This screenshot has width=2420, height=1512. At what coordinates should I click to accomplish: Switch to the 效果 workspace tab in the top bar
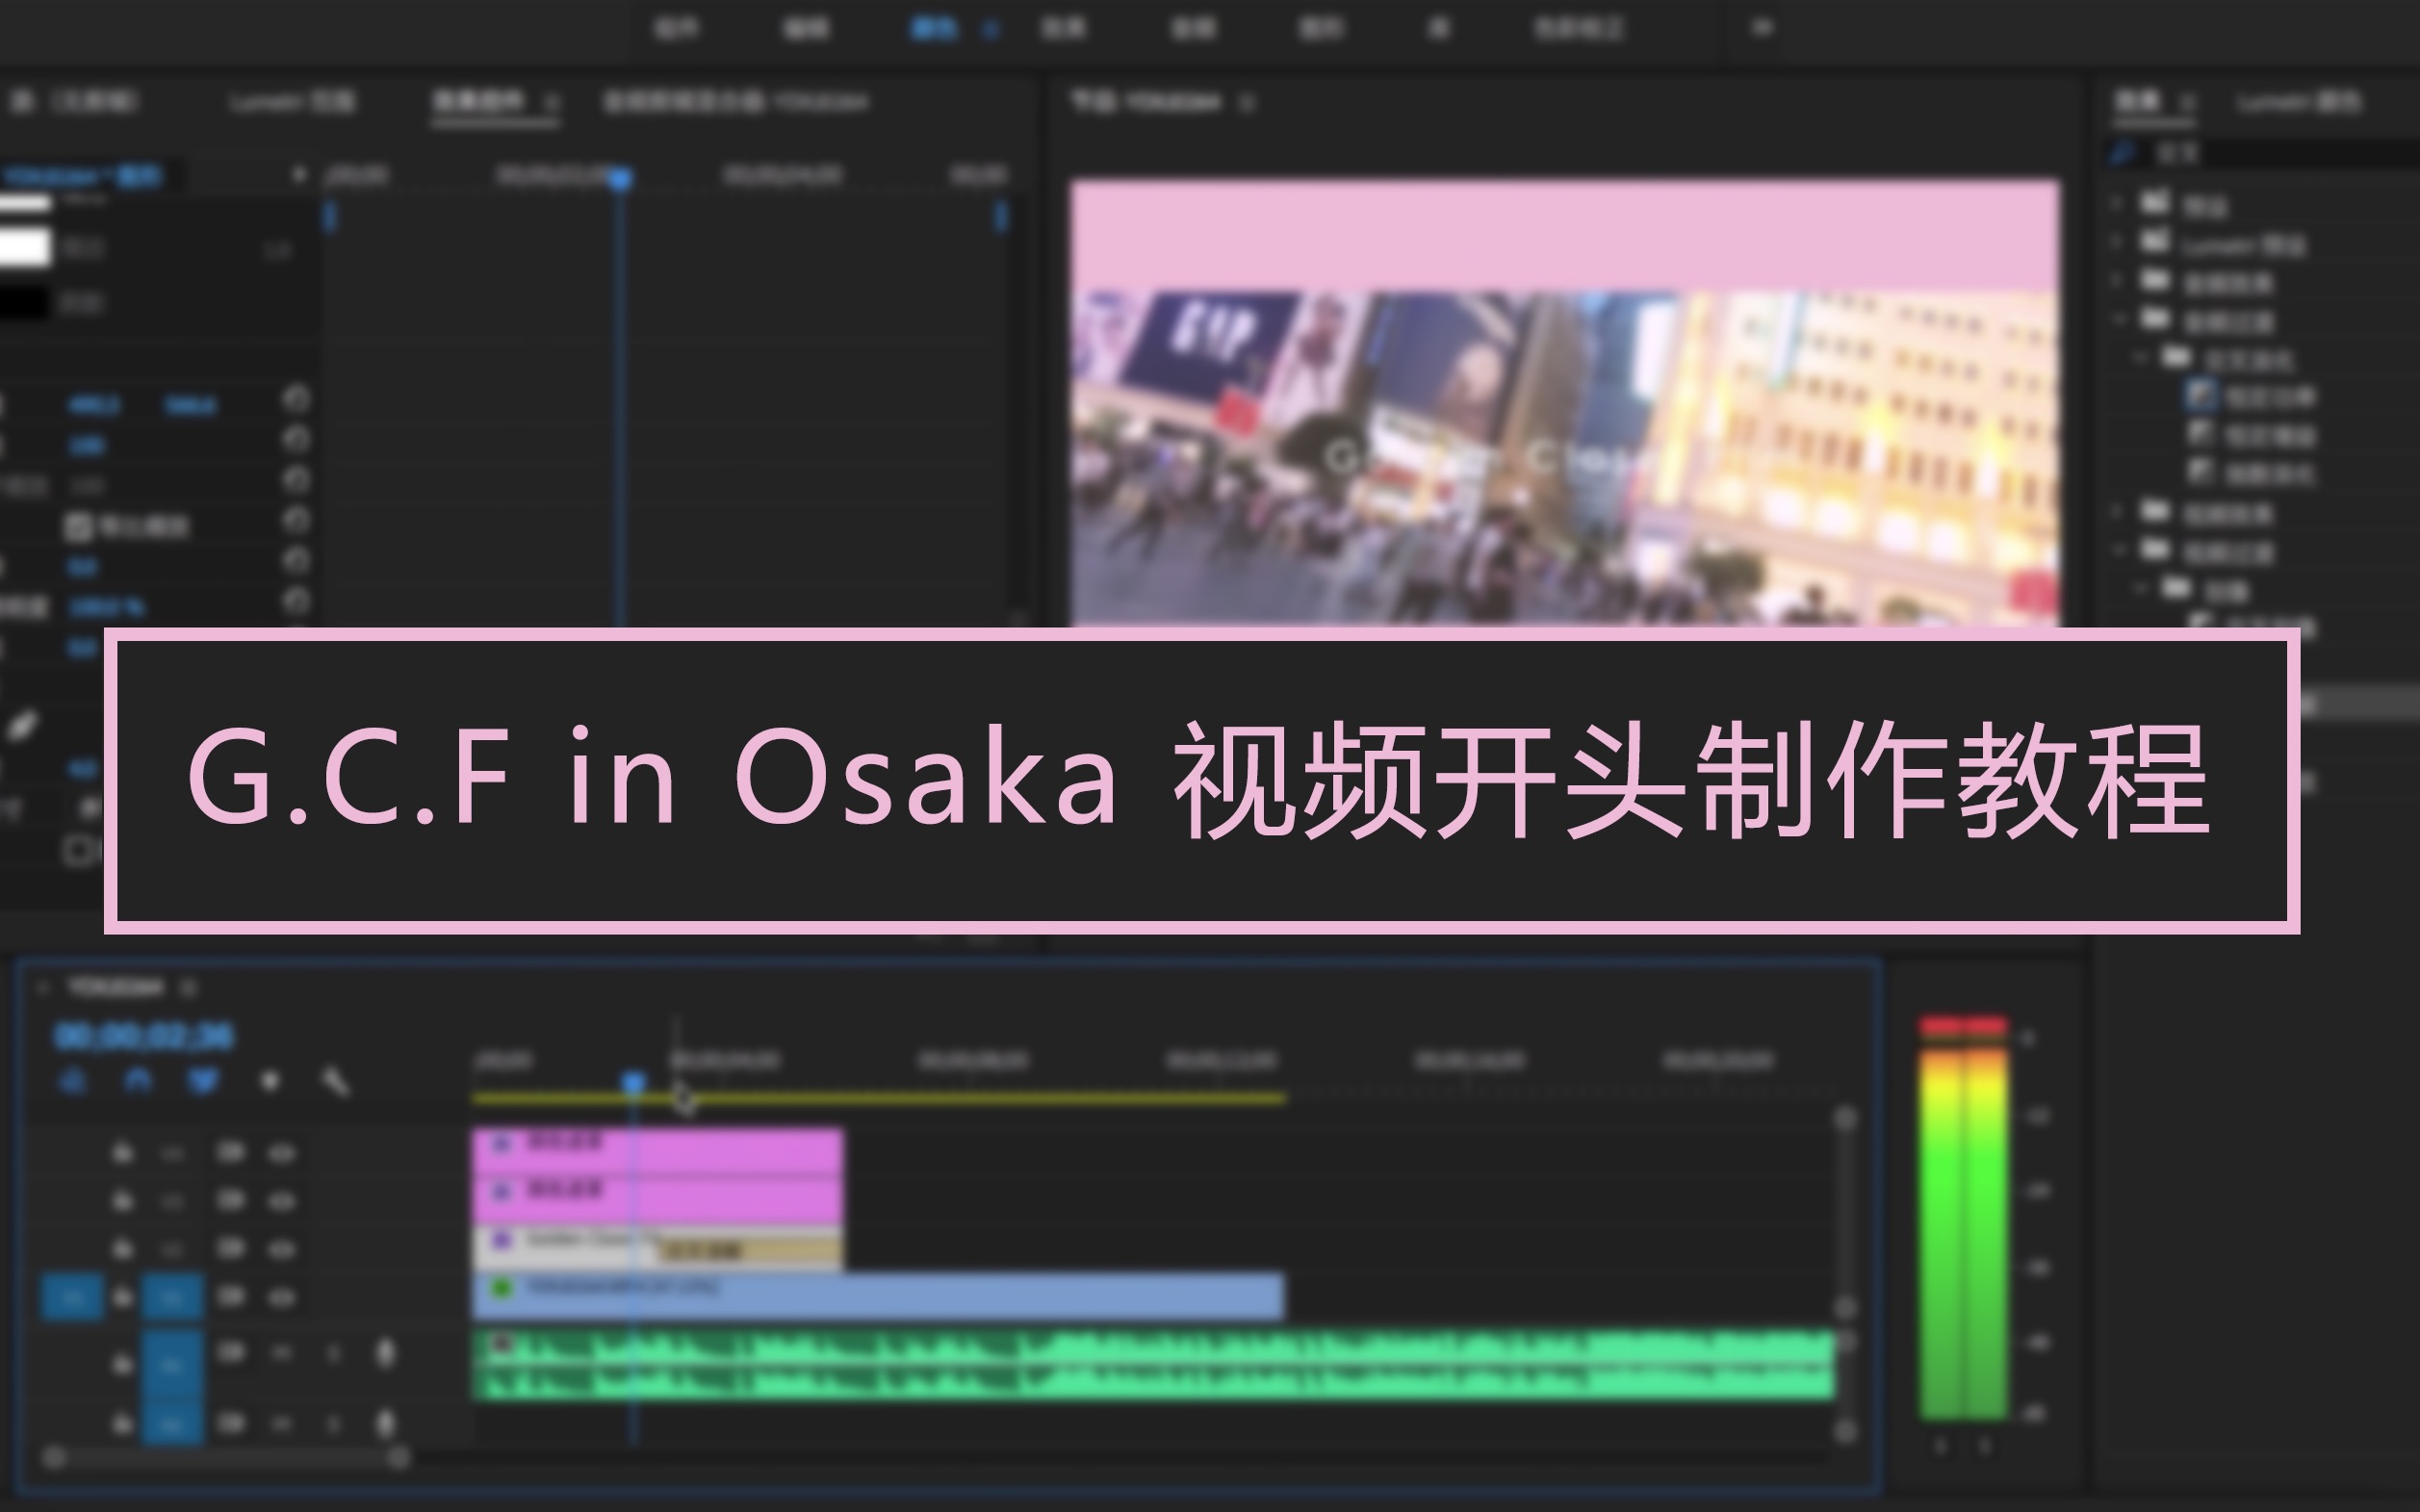pyautogui.click(x=1062, y=28)
